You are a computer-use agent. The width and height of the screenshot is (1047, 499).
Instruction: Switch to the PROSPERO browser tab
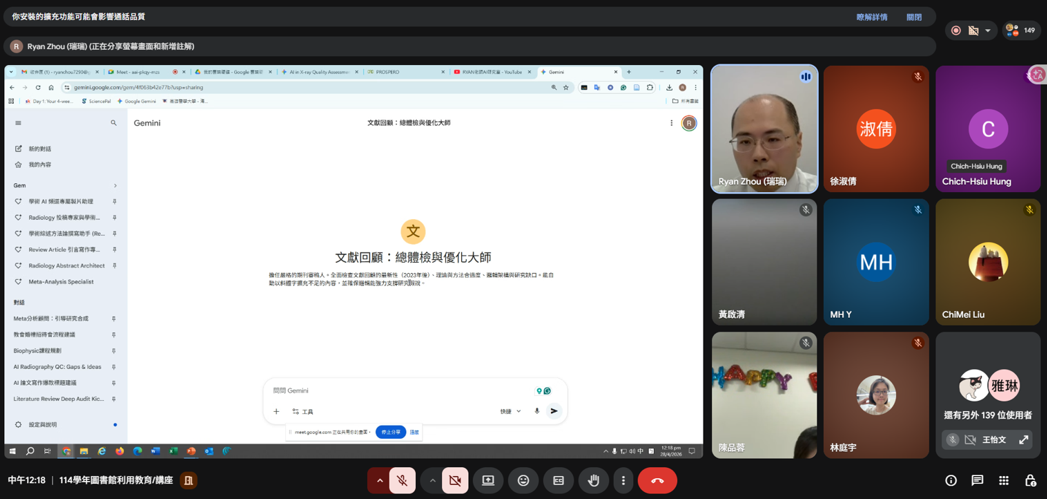click(x=404, y=71)
